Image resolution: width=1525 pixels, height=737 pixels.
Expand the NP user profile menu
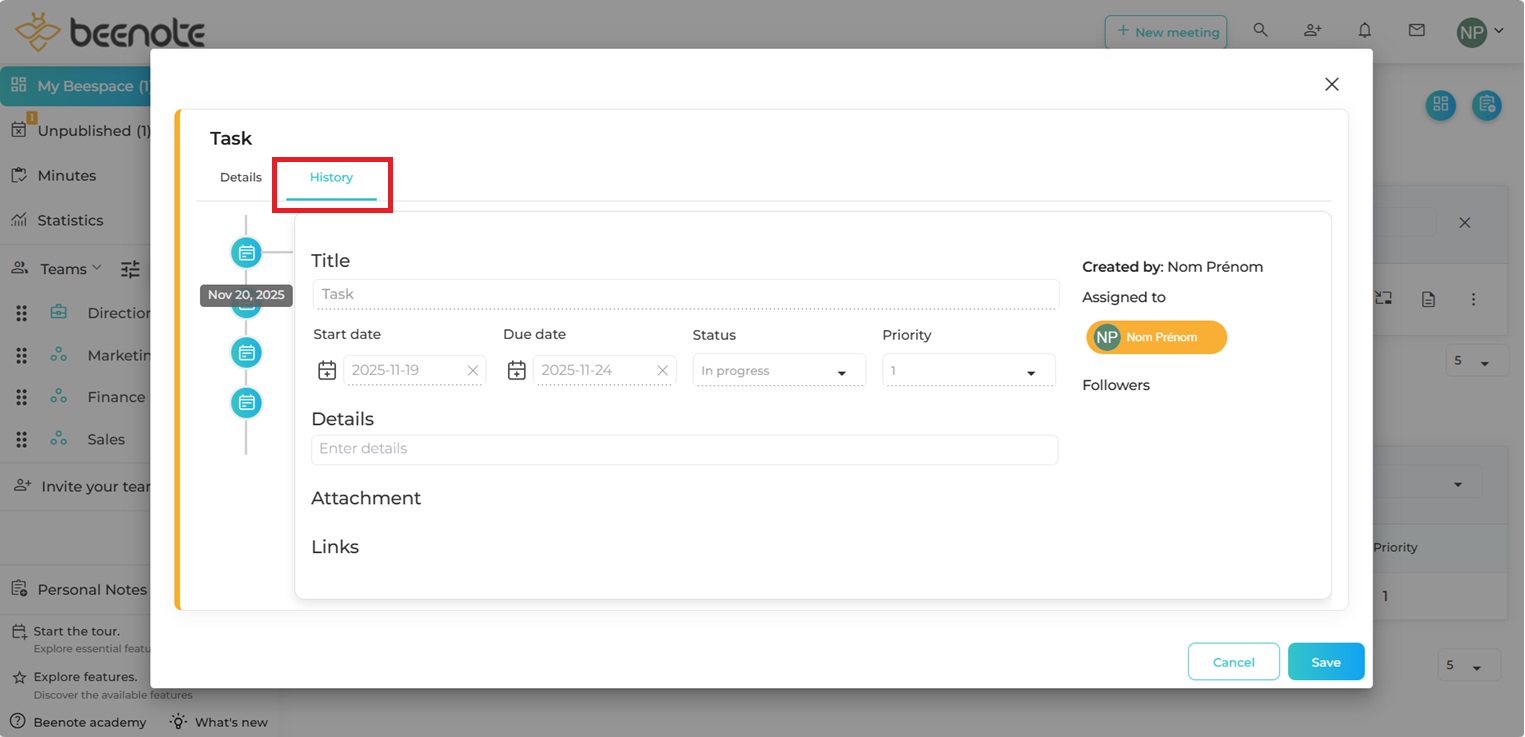pos(1480,32)
